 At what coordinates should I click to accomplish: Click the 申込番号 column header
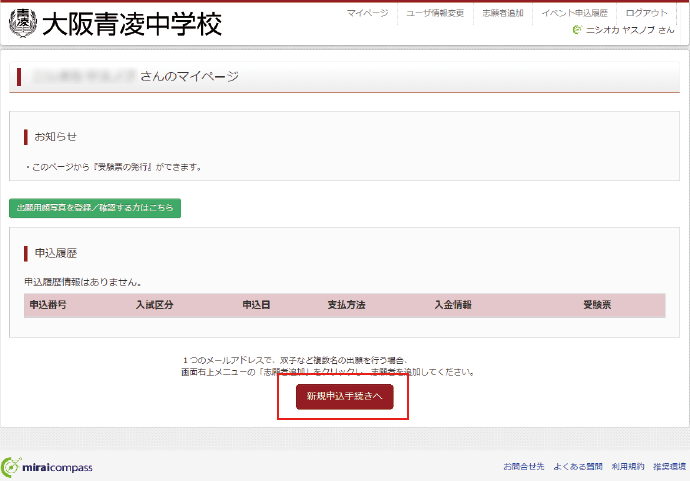click(48, 305)
